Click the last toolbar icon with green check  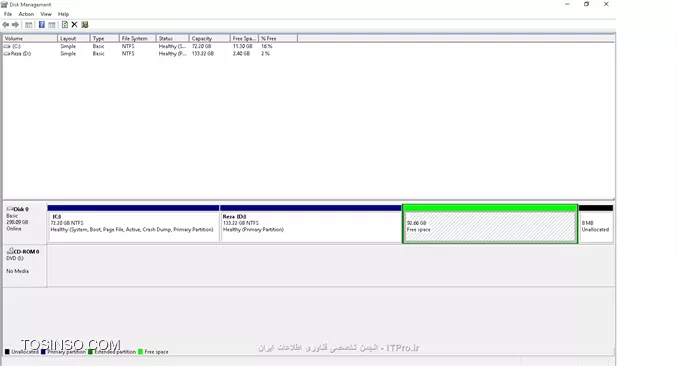[x=85, y=25]
